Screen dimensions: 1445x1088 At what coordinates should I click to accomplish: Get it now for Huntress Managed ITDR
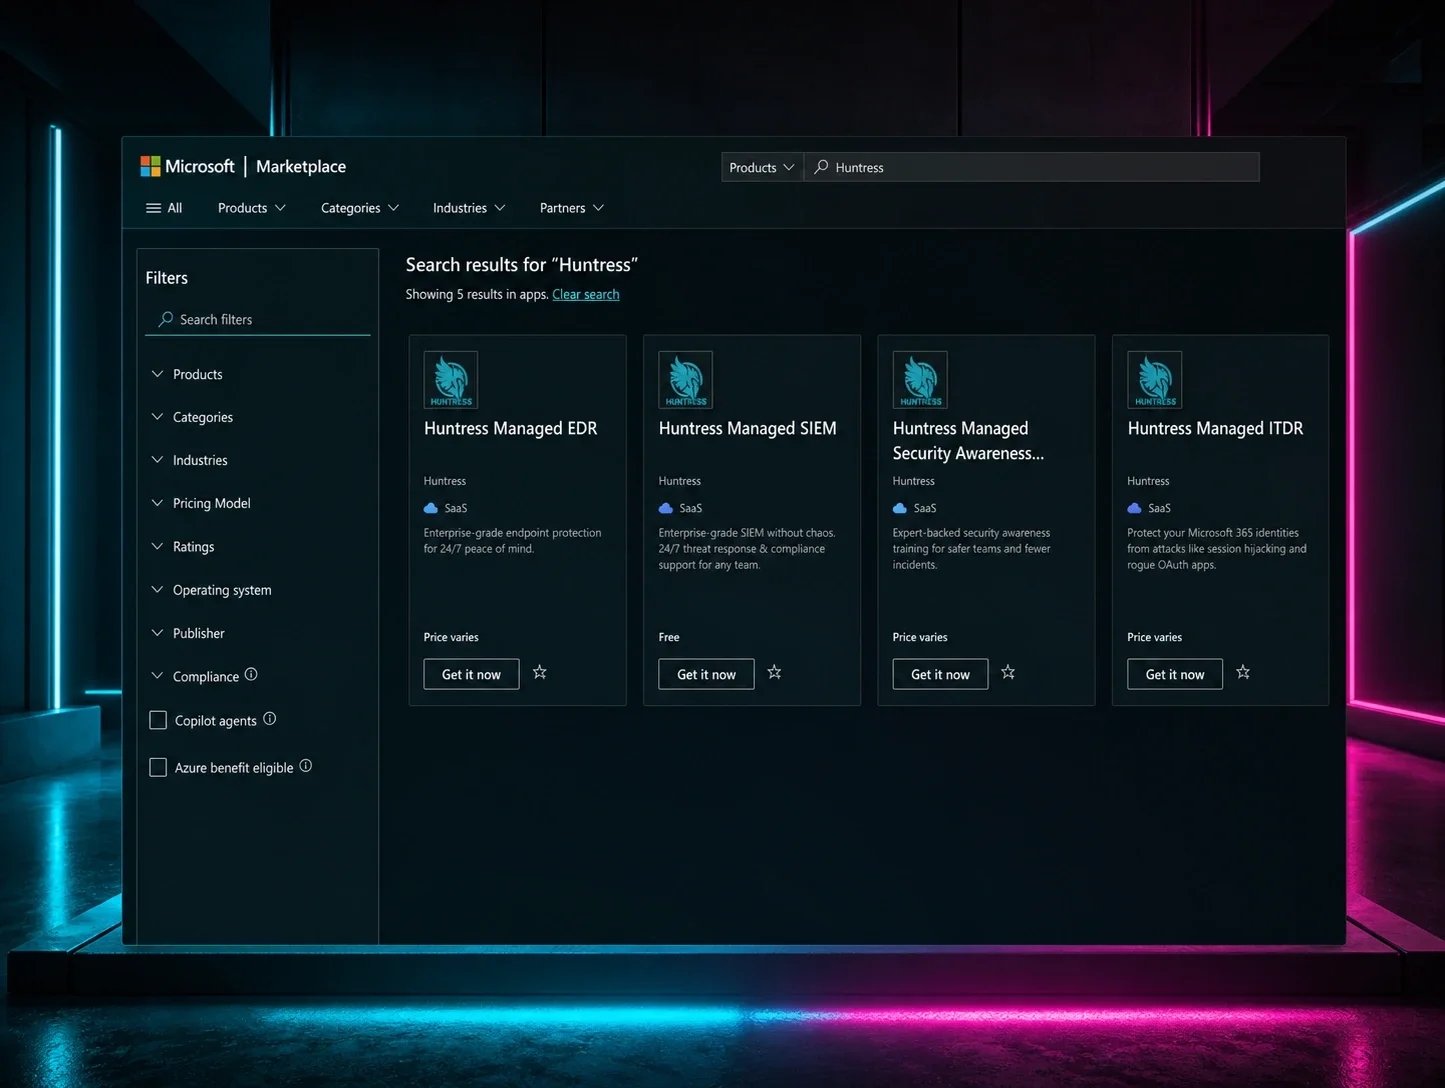pos(1175,674)
